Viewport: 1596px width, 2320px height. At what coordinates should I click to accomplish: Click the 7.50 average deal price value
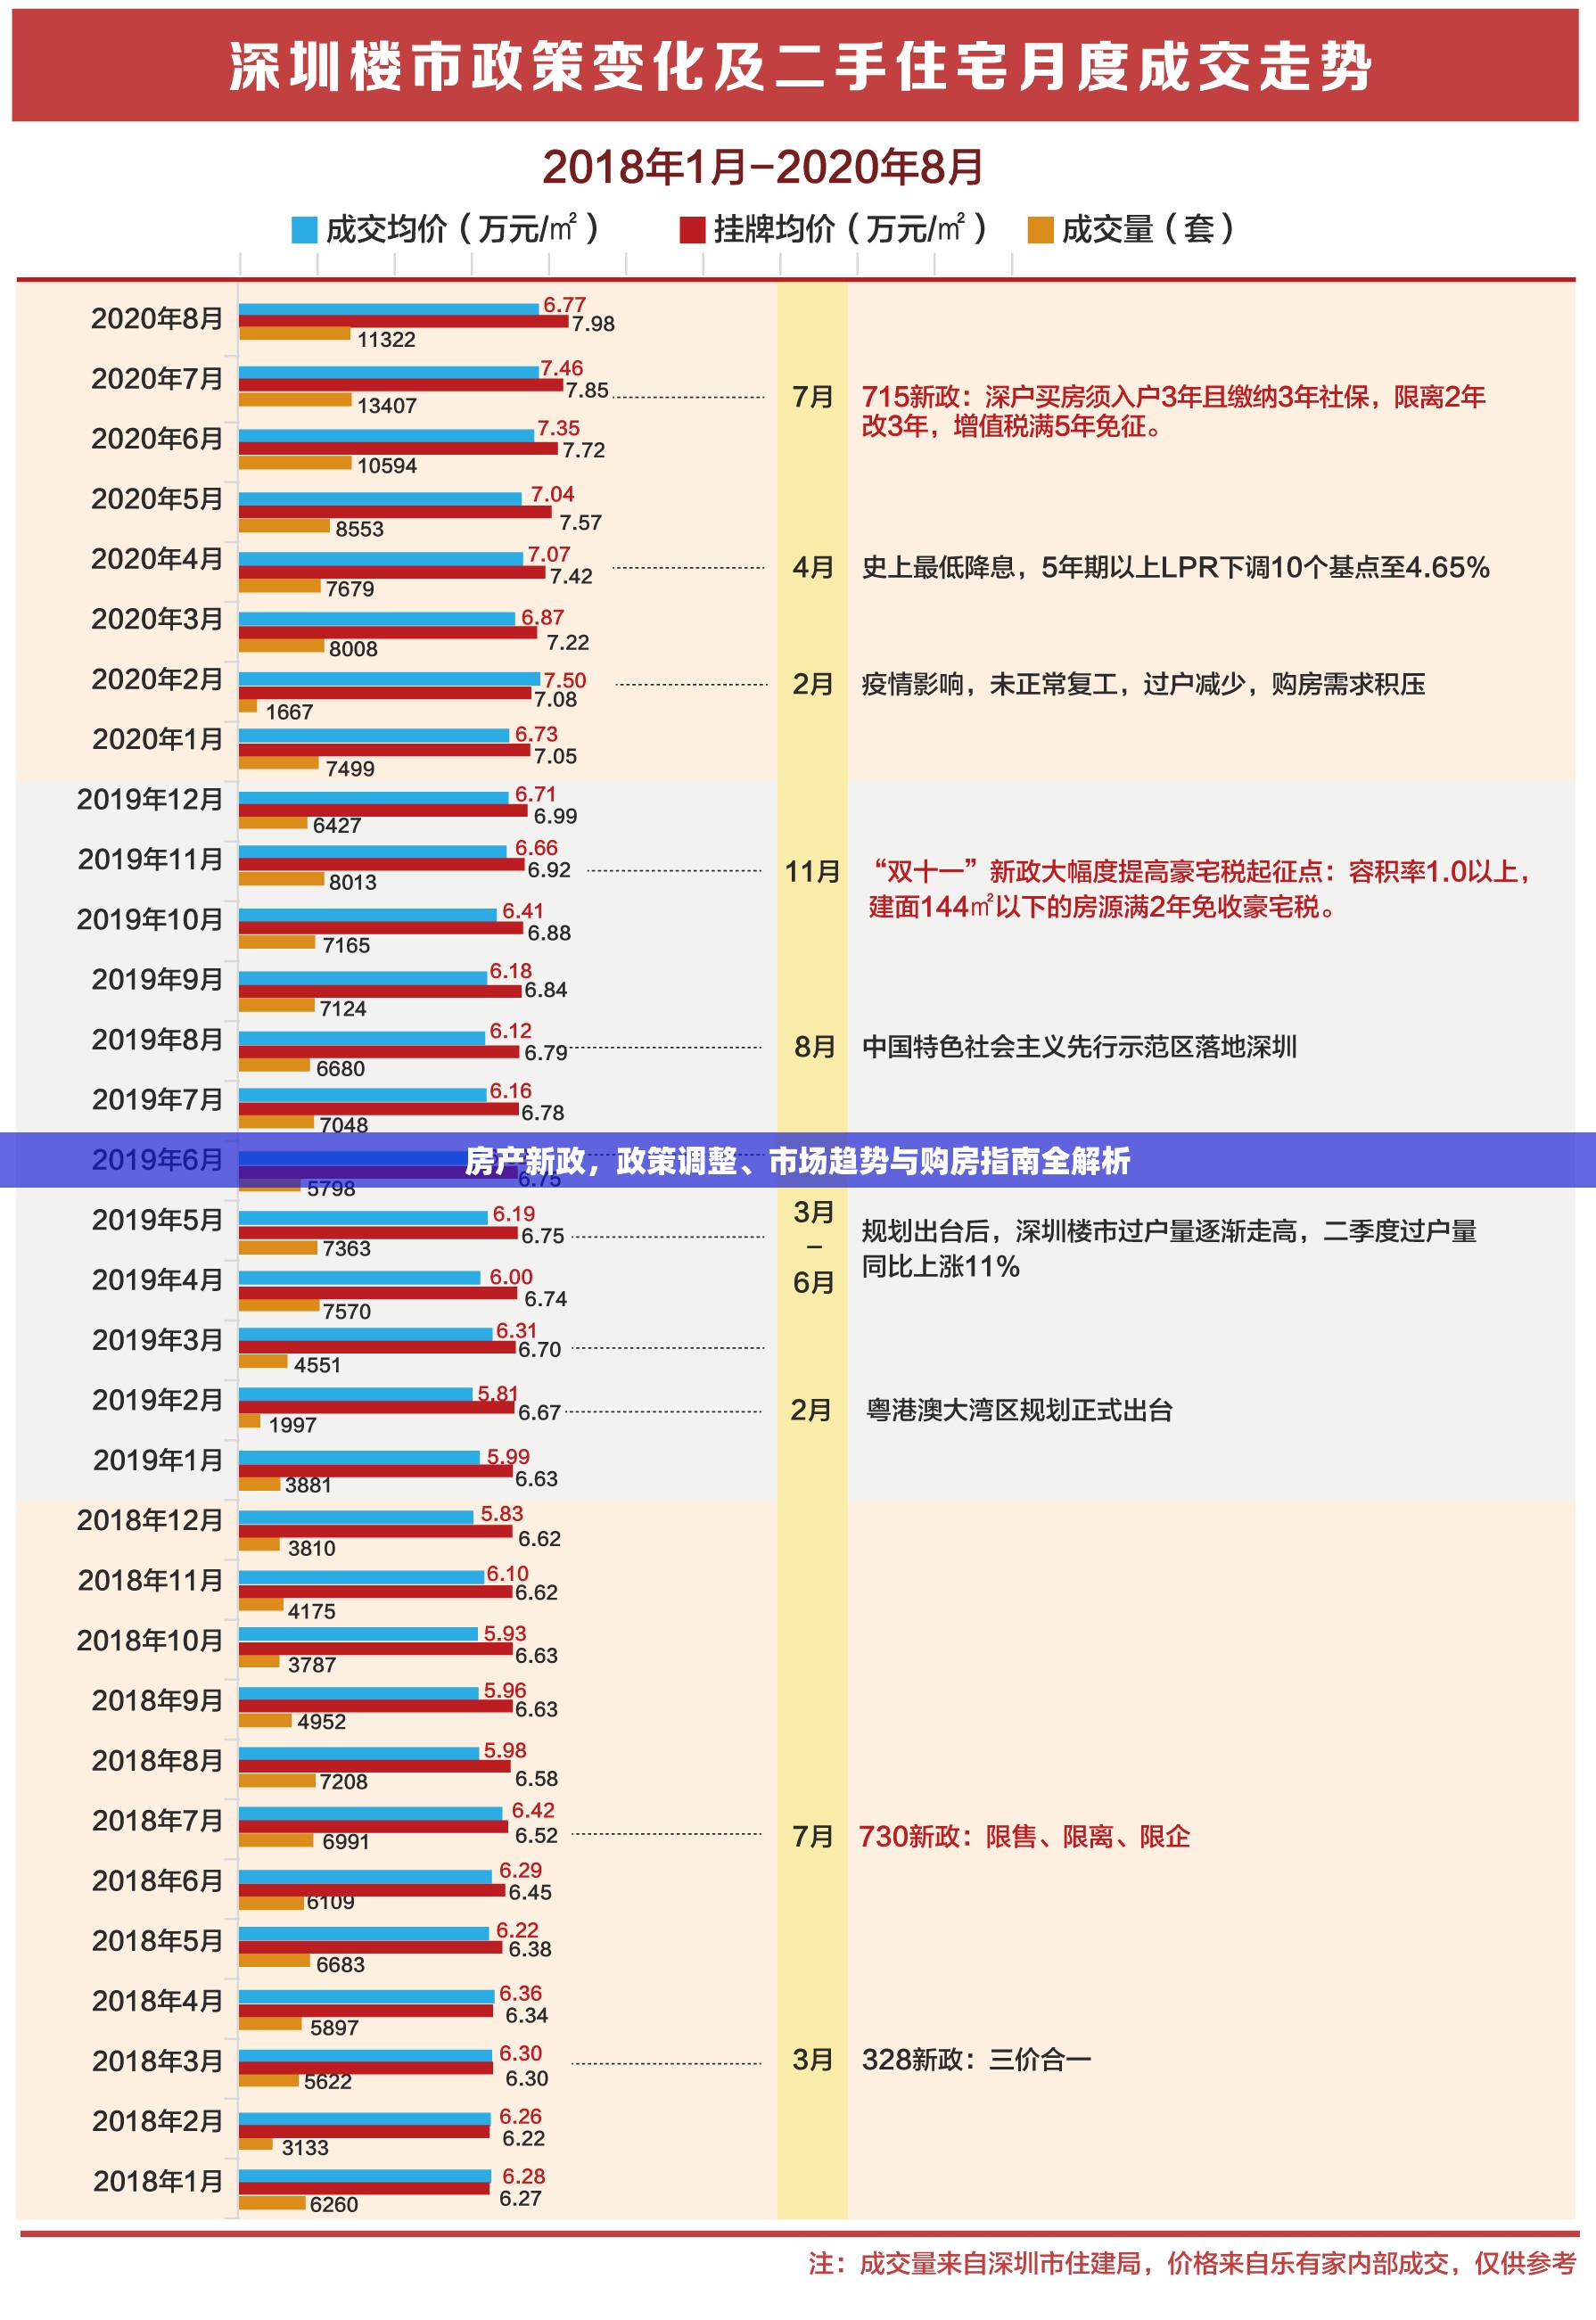point(564,681)
